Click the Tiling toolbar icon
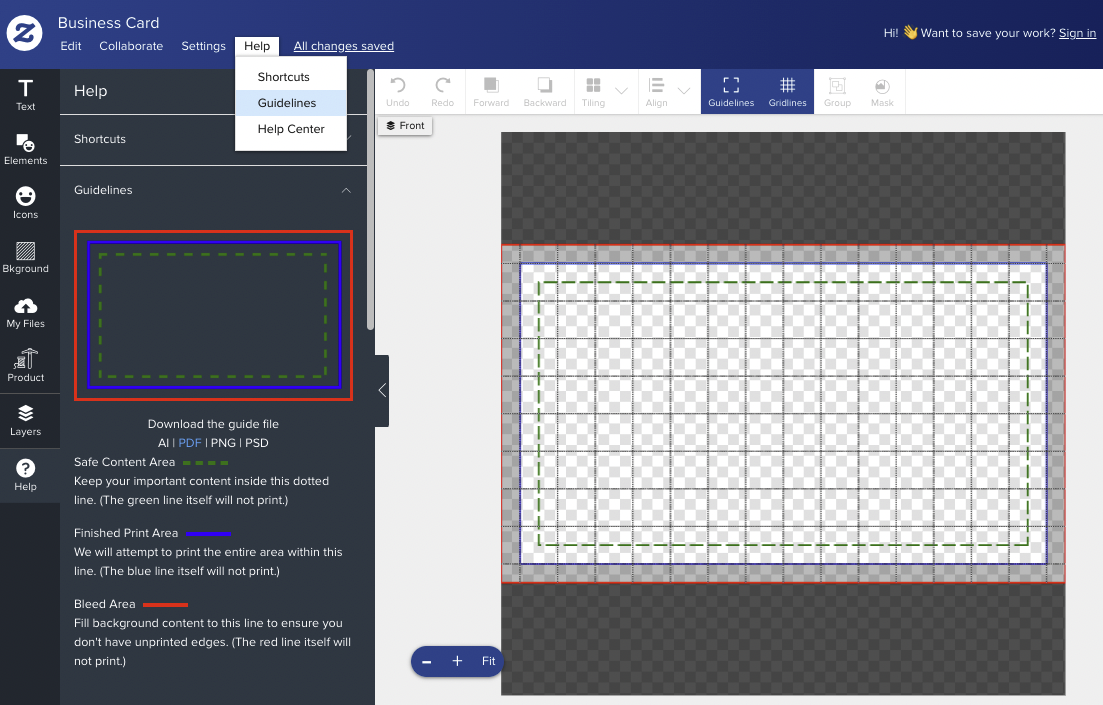Screen dimensions: 1103x705 (x=593, y=91)
